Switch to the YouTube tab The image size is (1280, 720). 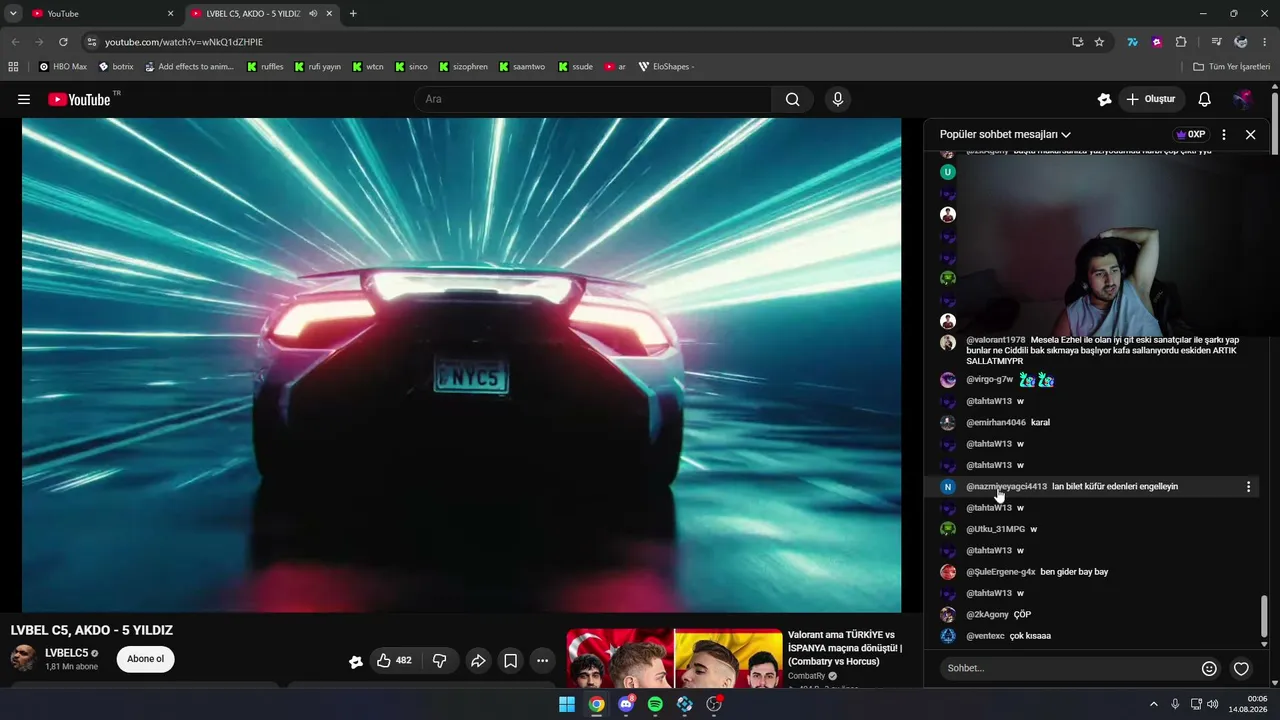click(x=100, y=14)
